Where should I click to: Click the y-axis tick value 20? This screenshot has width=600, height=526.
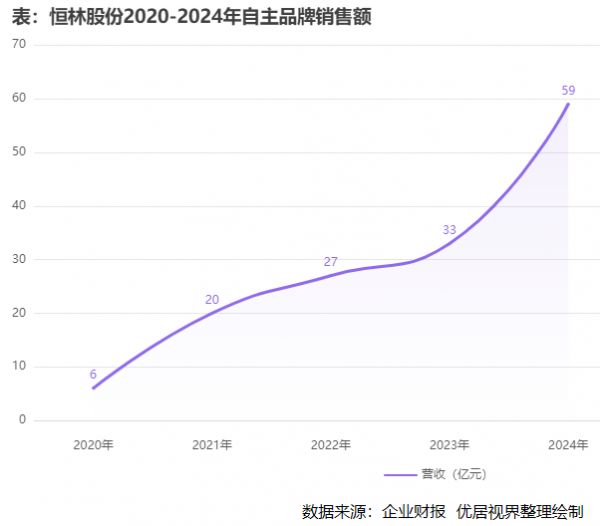pyautogui.click(x=19, y=313)
